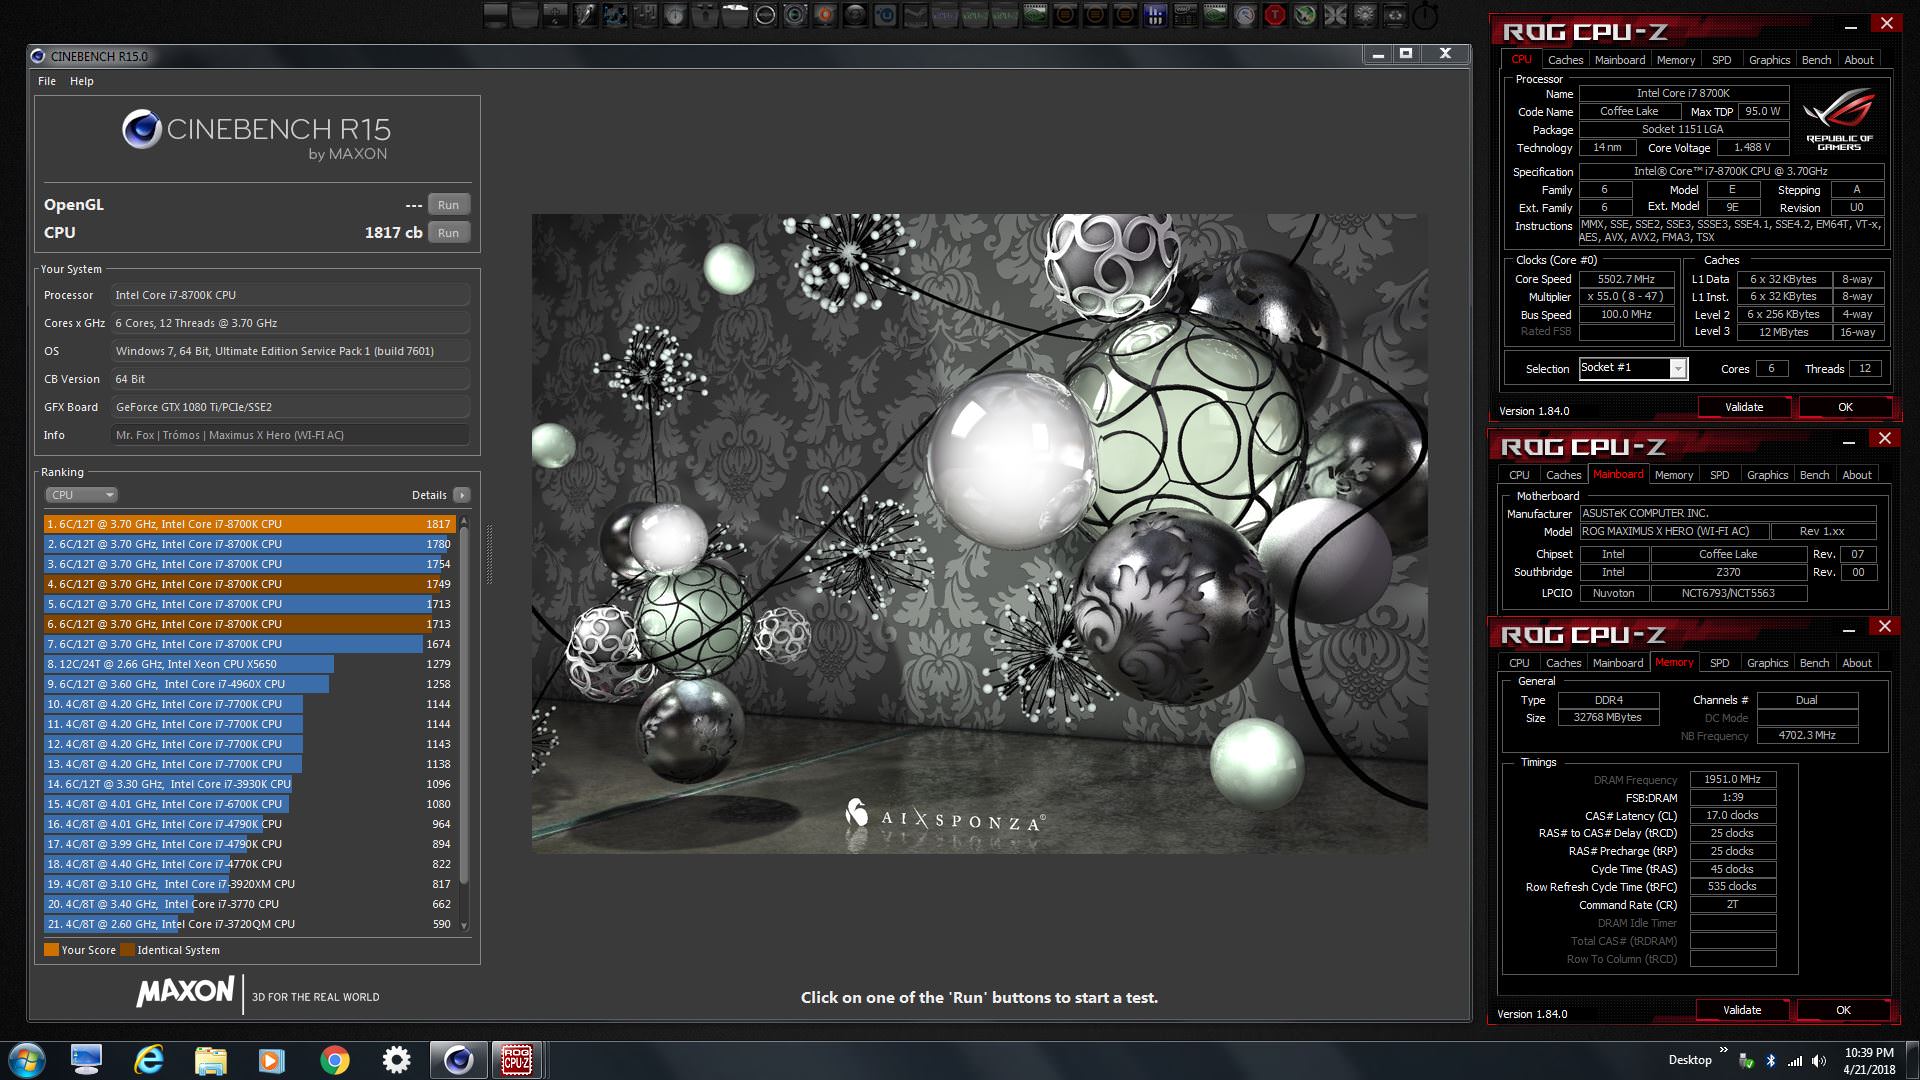Run the OpenGL benchmark
1920x1080 pixels.
click(448, 205)
